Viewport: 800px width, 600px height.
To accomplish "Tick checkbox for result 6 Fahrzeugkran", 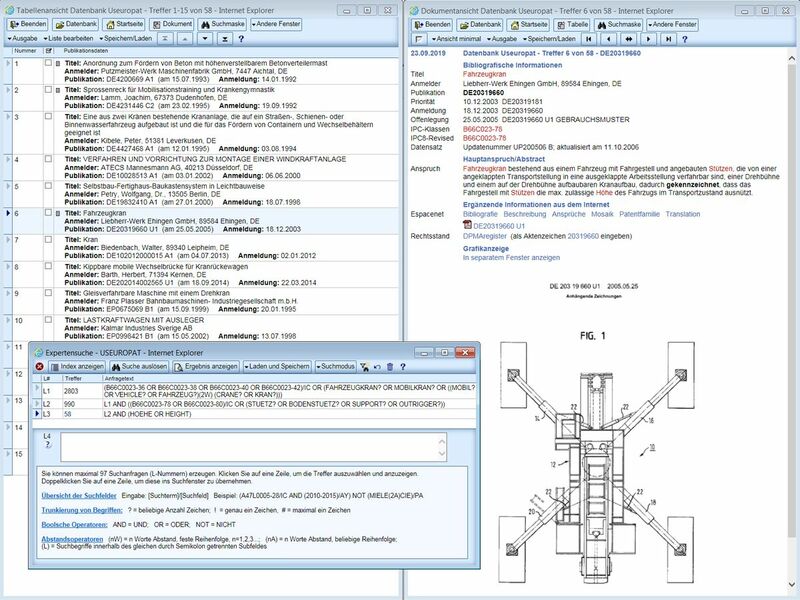I will [x=48, y=213].
